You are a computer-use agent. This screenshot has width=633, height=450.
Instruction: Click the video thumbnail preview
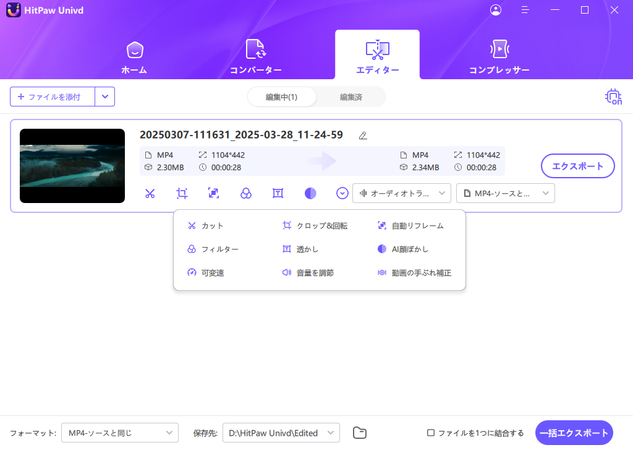point(72,166)
